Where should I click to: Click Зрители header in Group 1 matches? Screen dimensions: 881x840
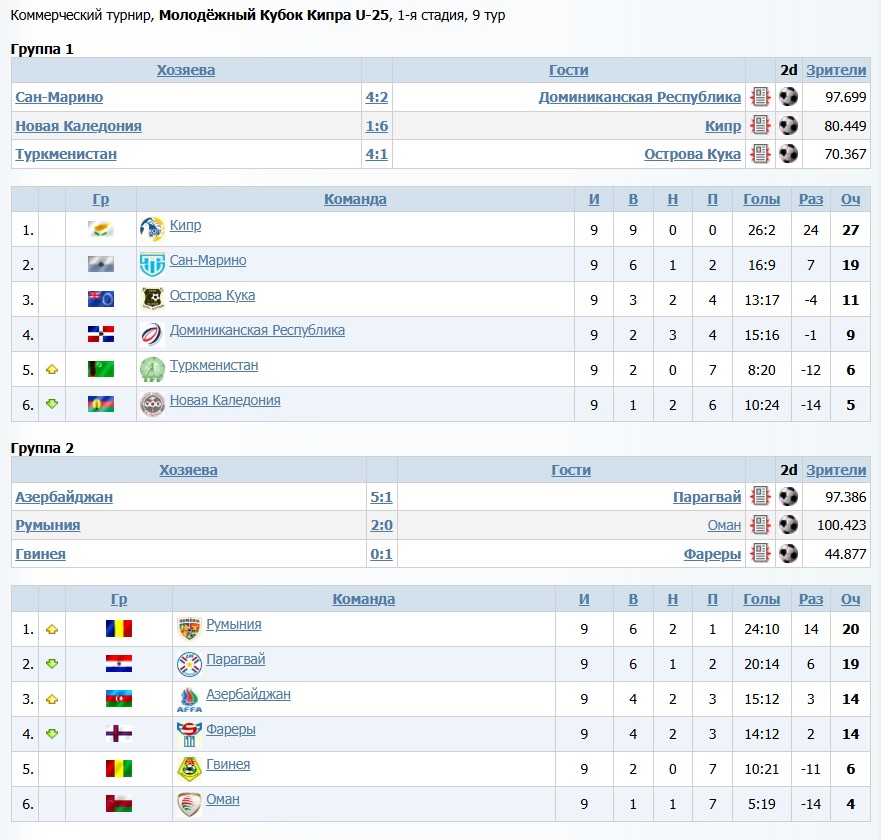click(836, 70)
